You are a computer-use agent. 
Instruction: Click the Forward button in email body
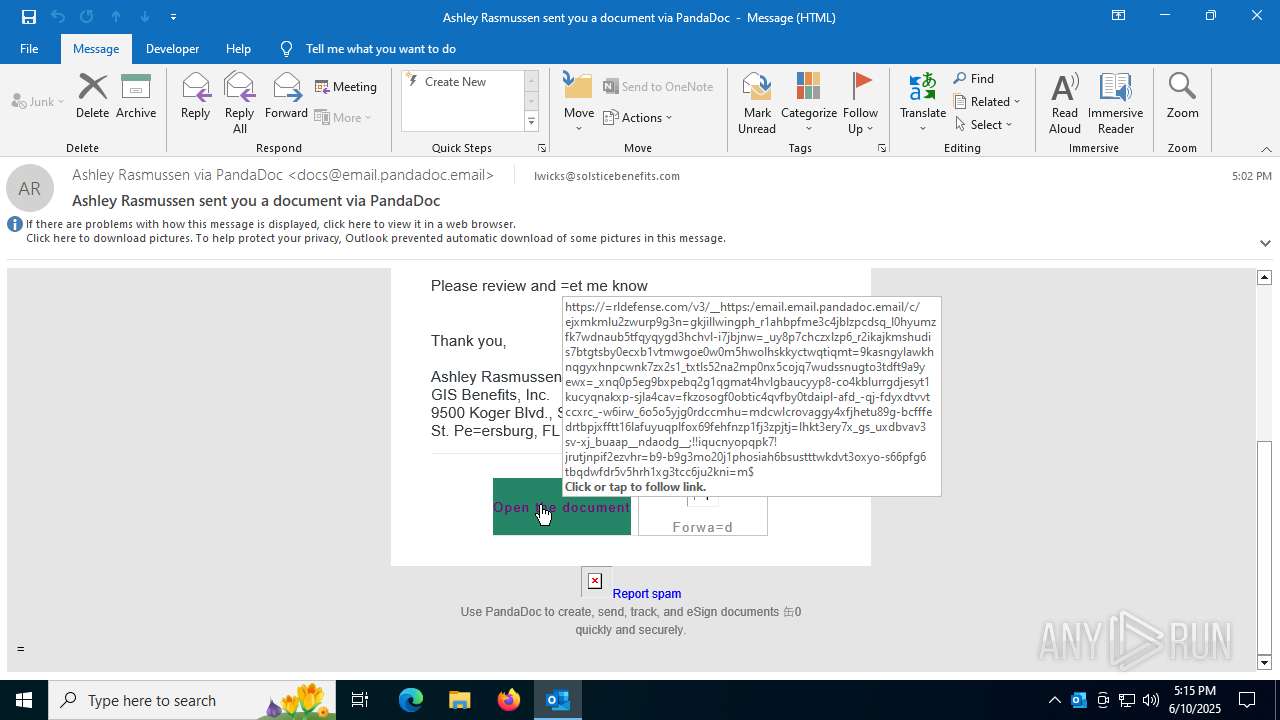coord(703,515)
